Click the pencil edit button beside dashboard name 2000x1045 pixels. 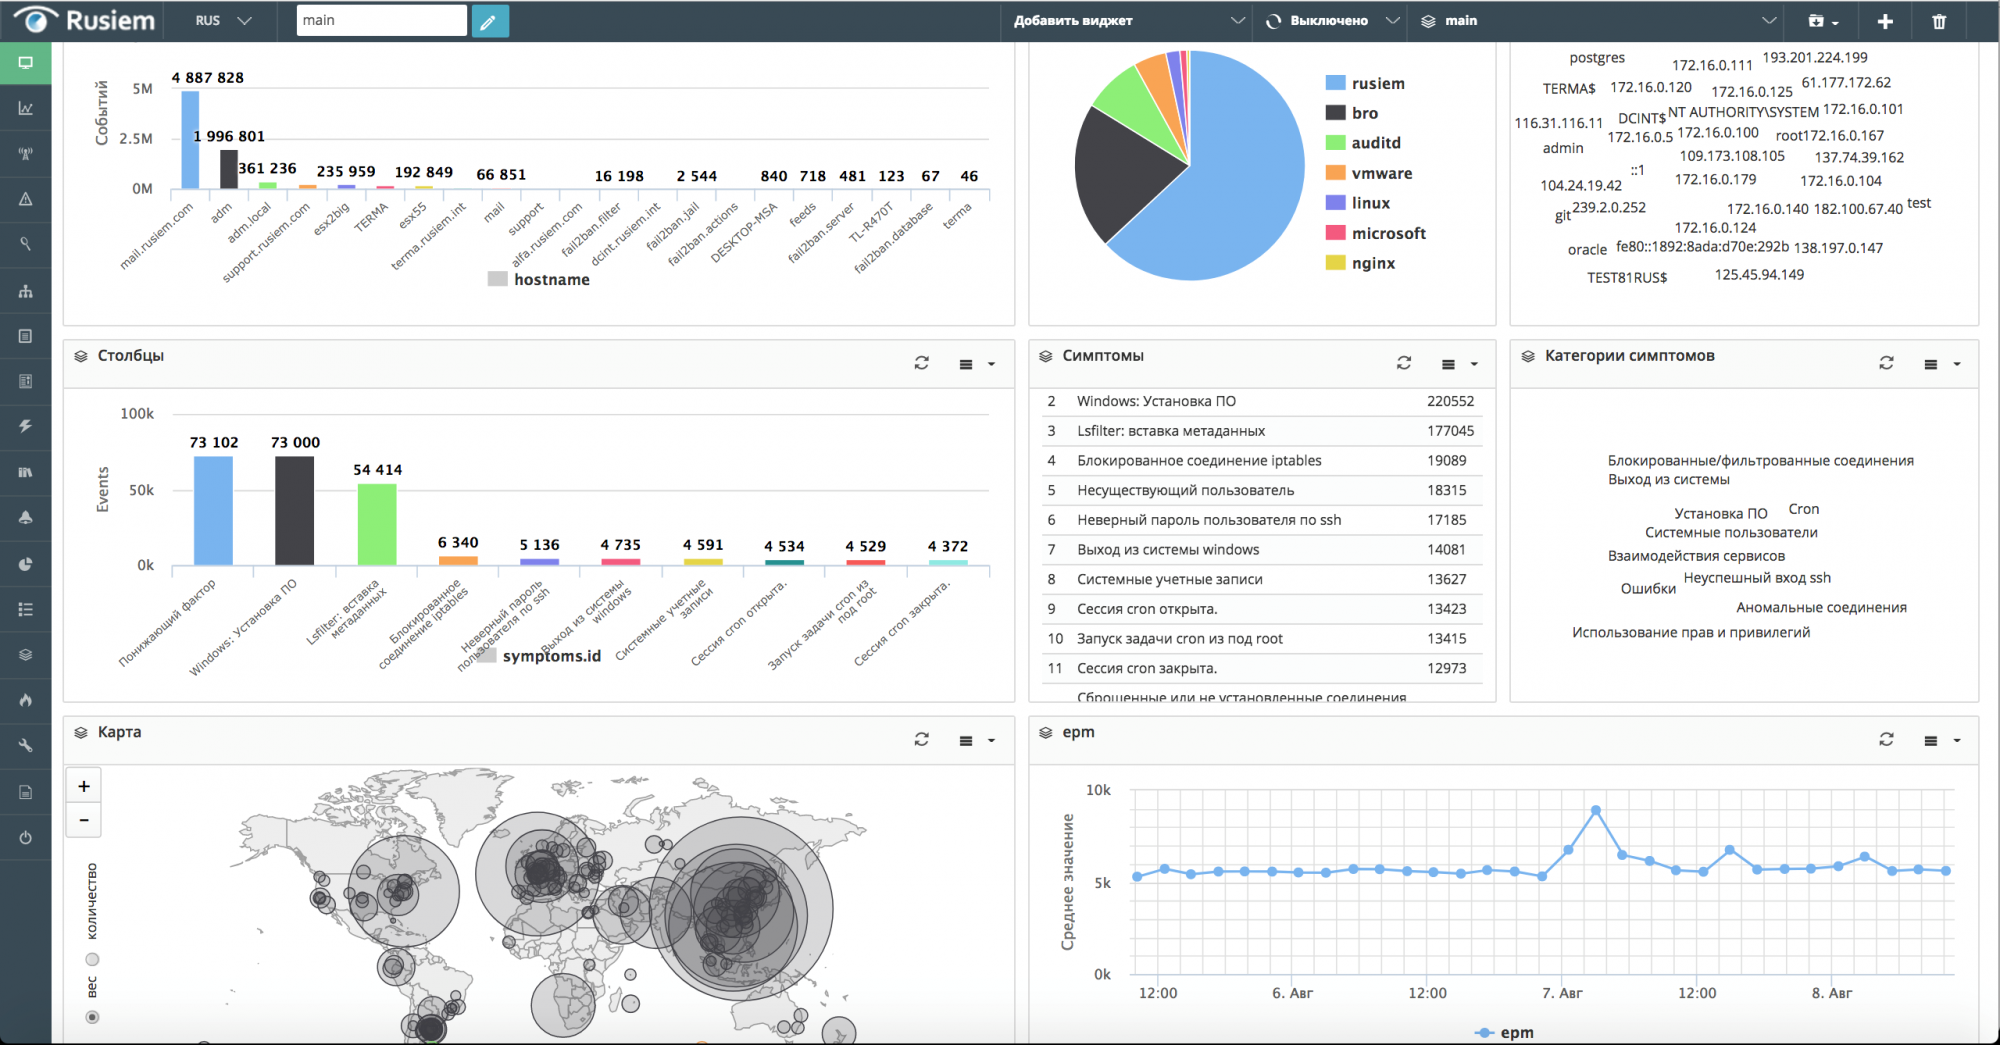point(489,21)
